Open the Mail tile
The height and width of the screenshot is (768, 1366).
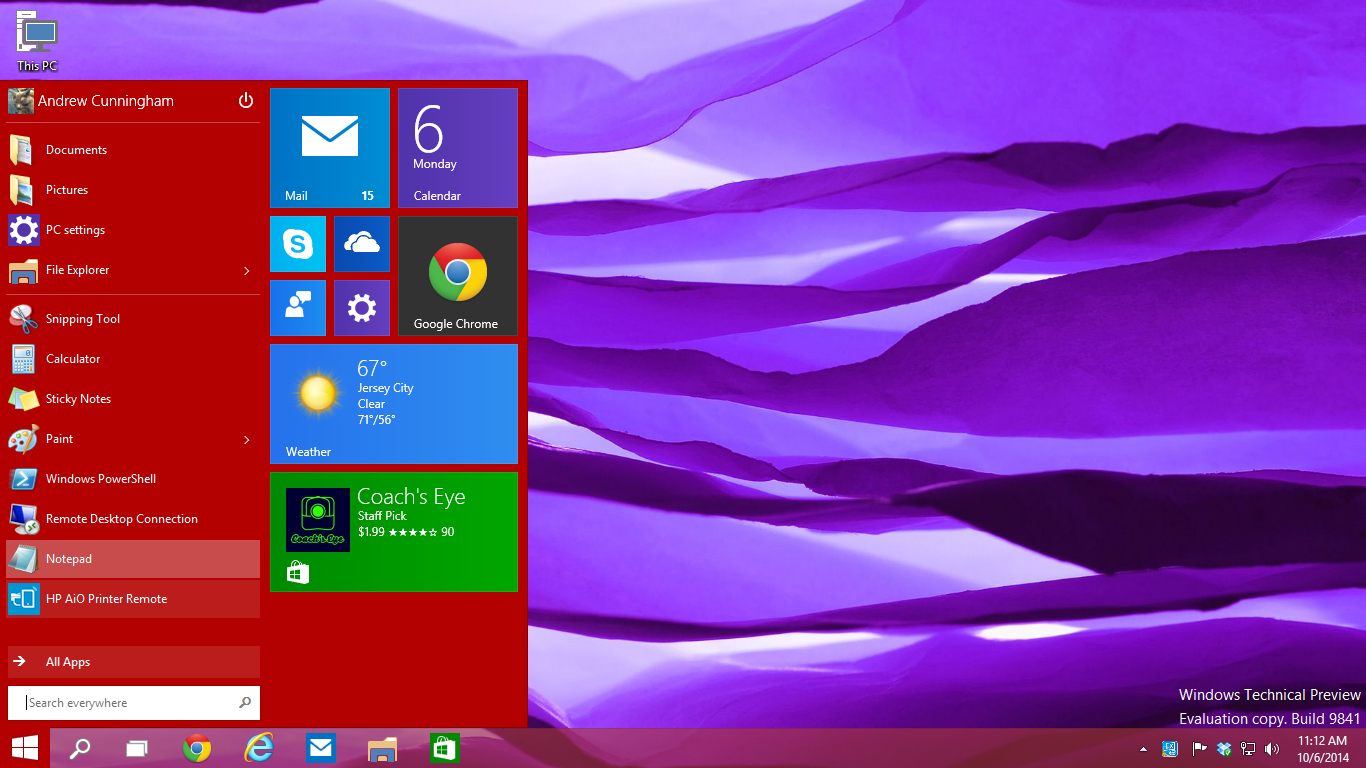(x=330, y=148)
